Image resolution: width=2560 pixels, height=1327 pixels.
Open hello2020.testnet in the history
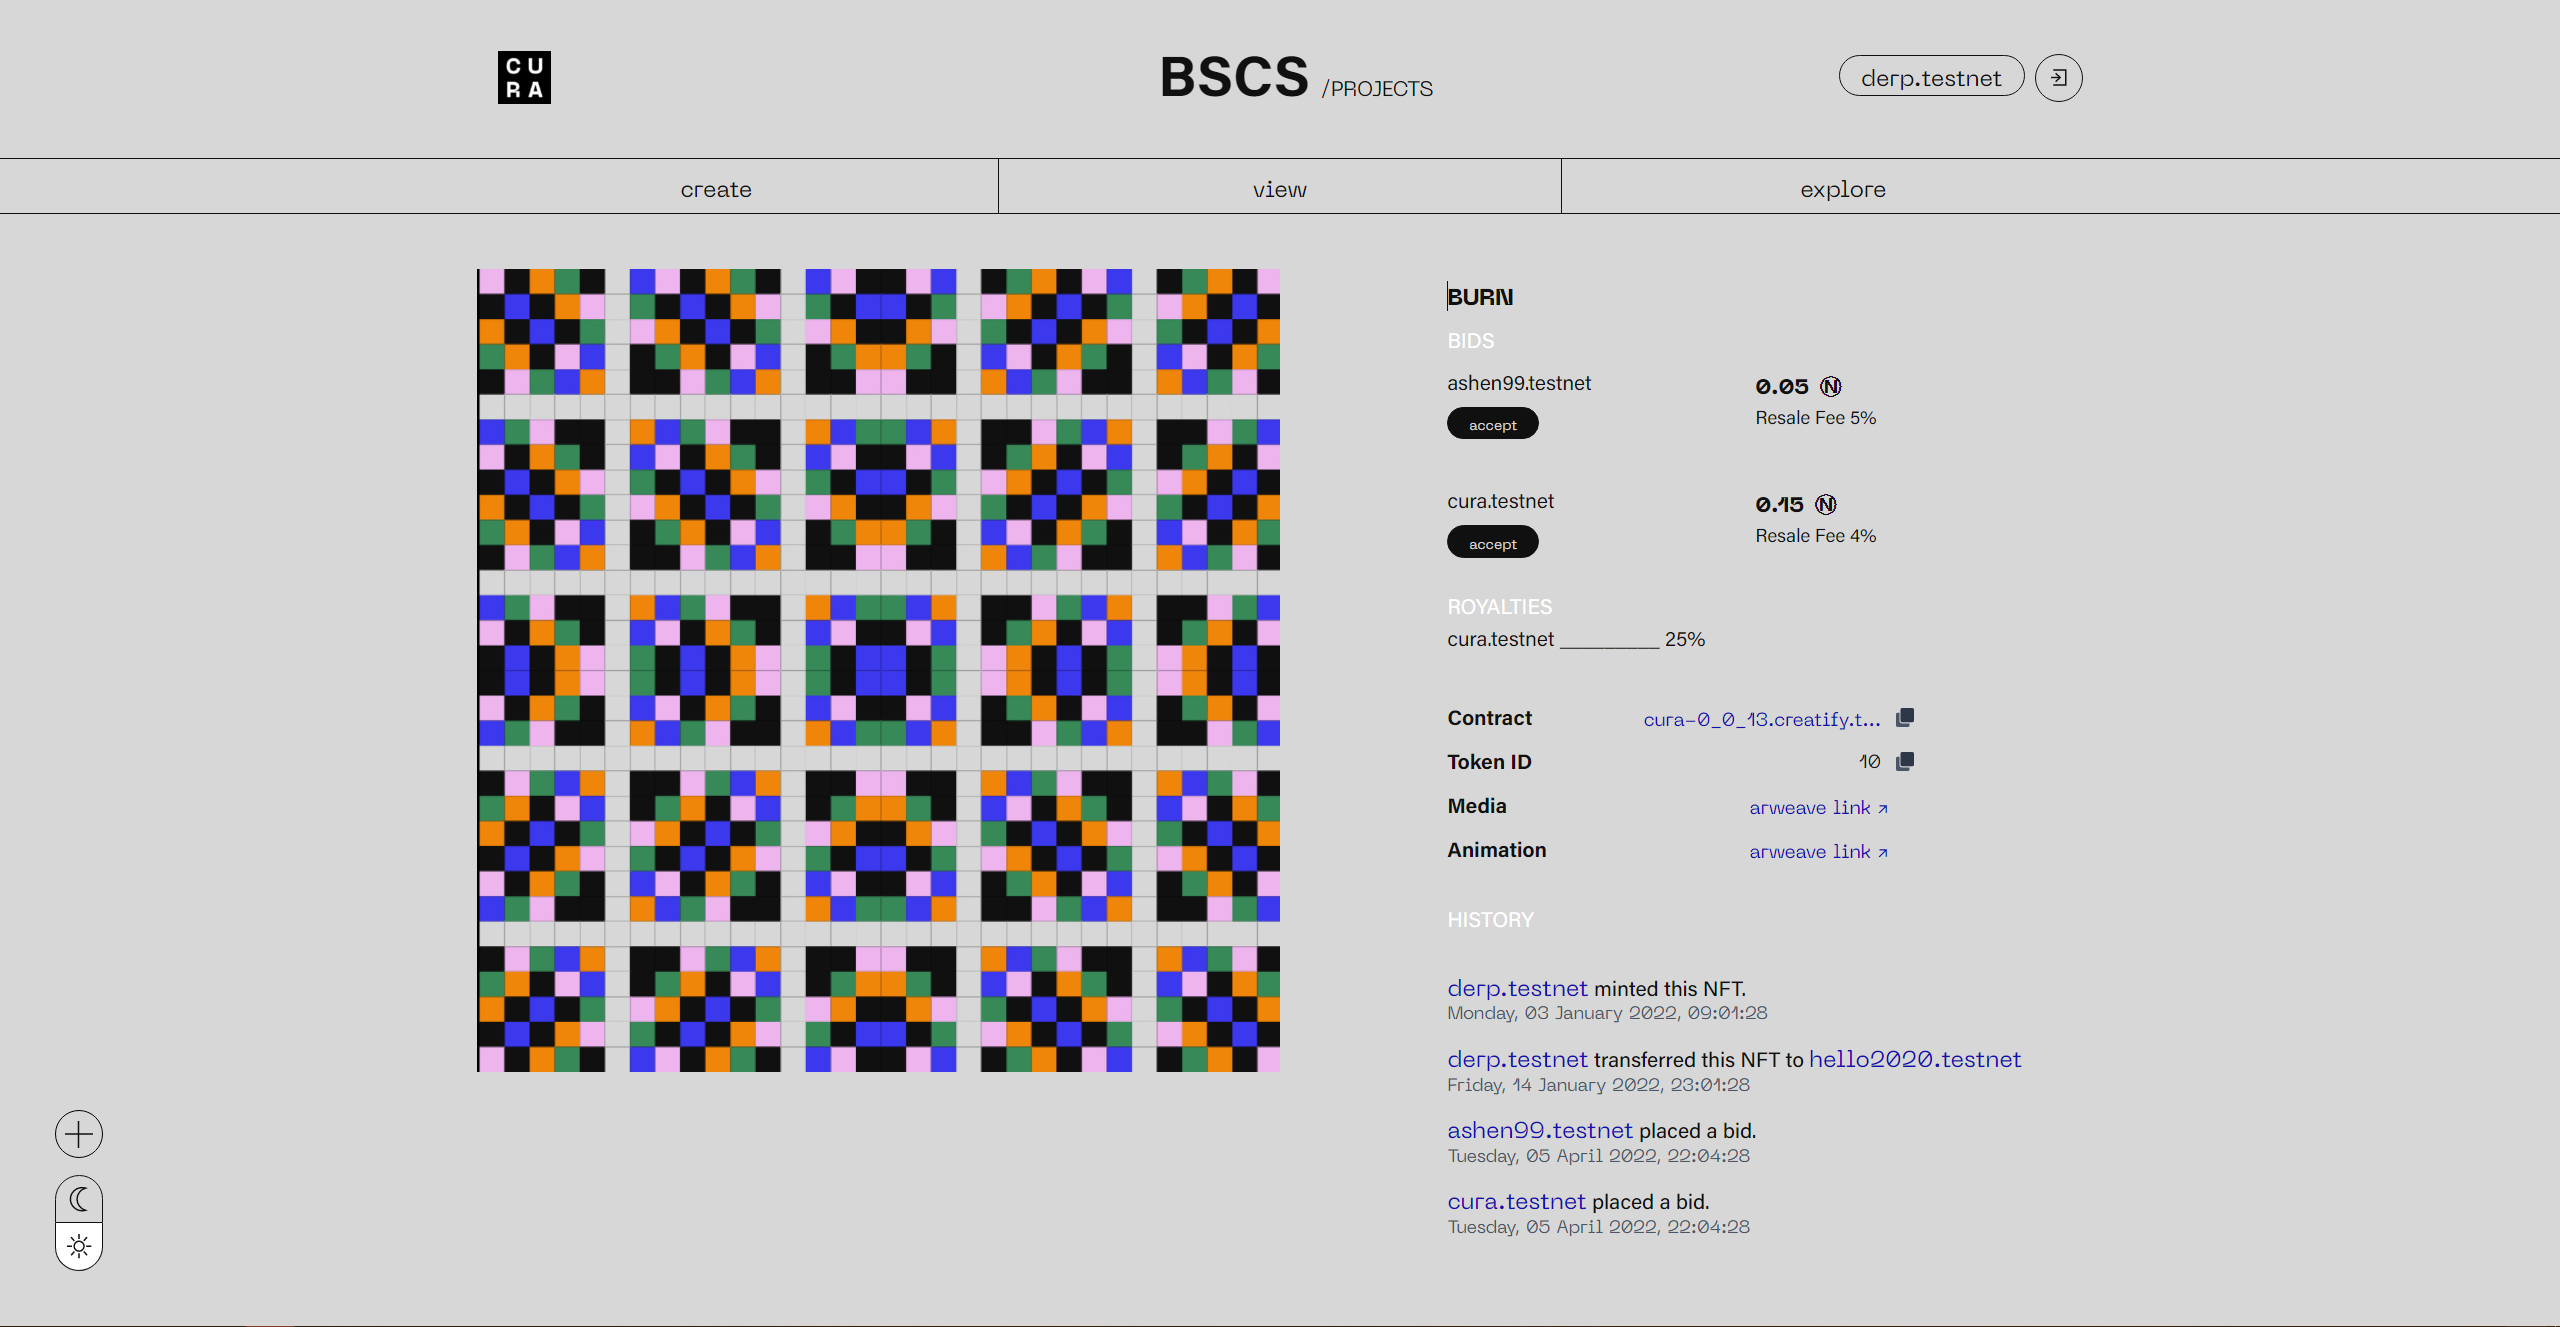click(x=1914, y=1059)
